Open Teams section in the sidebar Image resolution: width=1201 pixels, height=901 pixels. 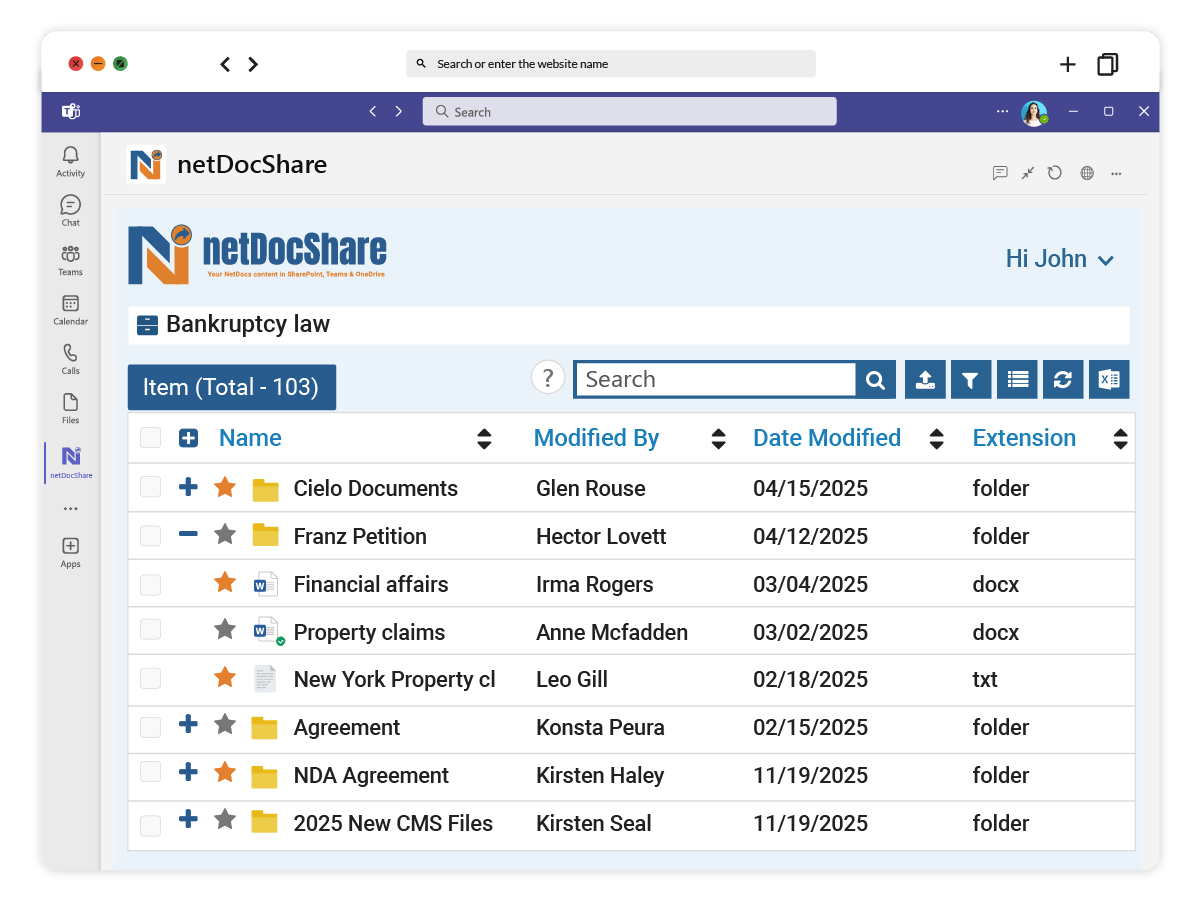click(x=70, y=260)
